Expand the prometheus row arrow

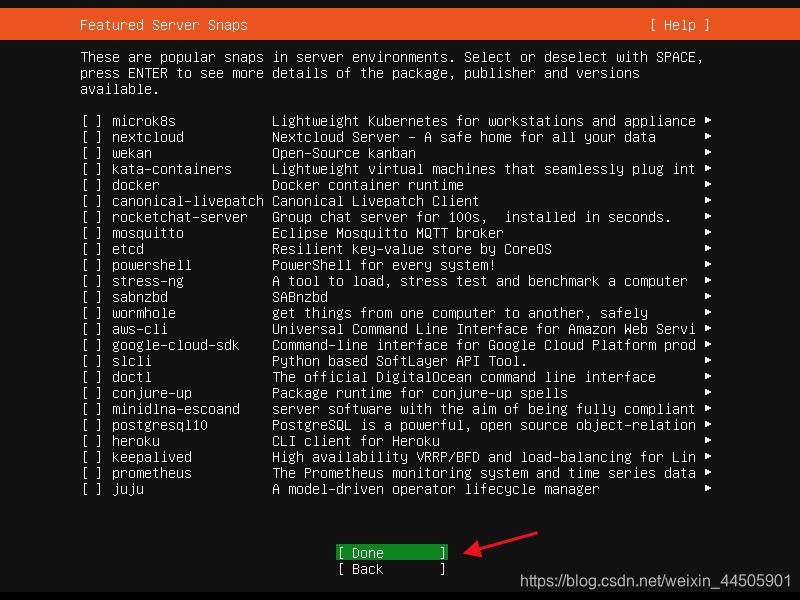708,472
